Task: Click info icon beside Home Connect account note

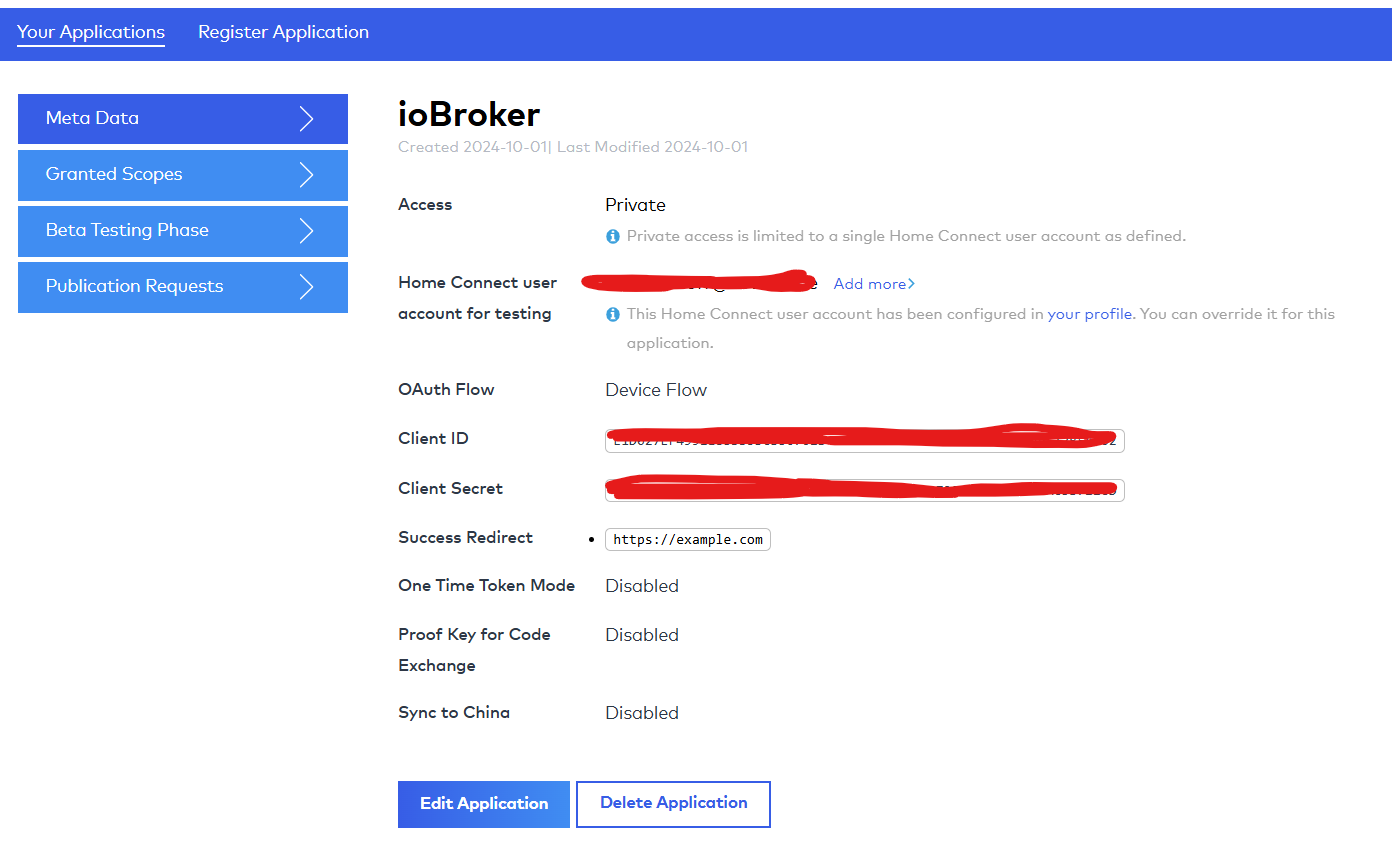Action: pyautogui.click(x=613, y=314)
